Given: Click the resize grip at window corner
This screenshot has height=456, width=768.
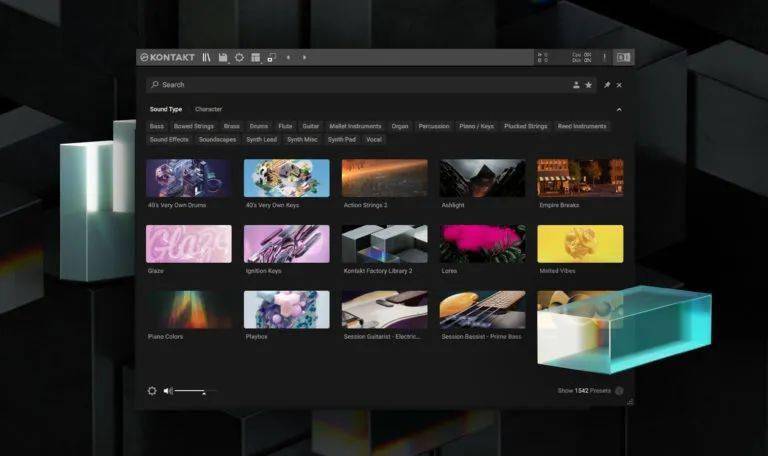Looking at the screenshot, I should 630,402.
